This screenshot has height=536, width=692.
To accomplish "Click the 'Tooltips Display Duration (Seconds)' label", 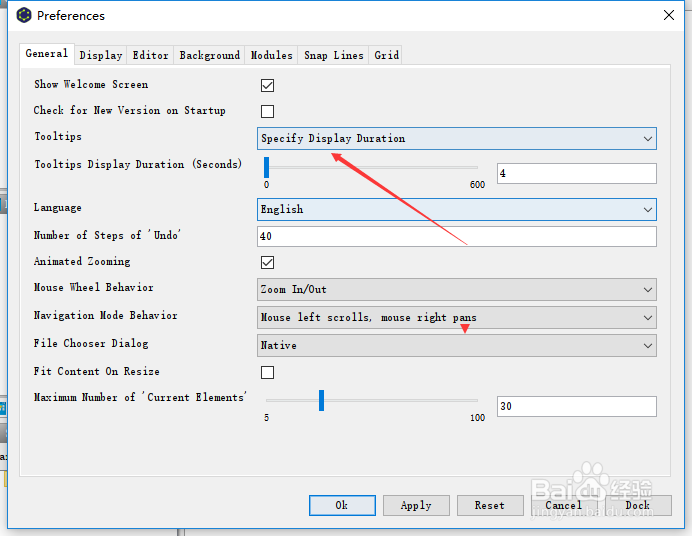I will click(138, 165).
